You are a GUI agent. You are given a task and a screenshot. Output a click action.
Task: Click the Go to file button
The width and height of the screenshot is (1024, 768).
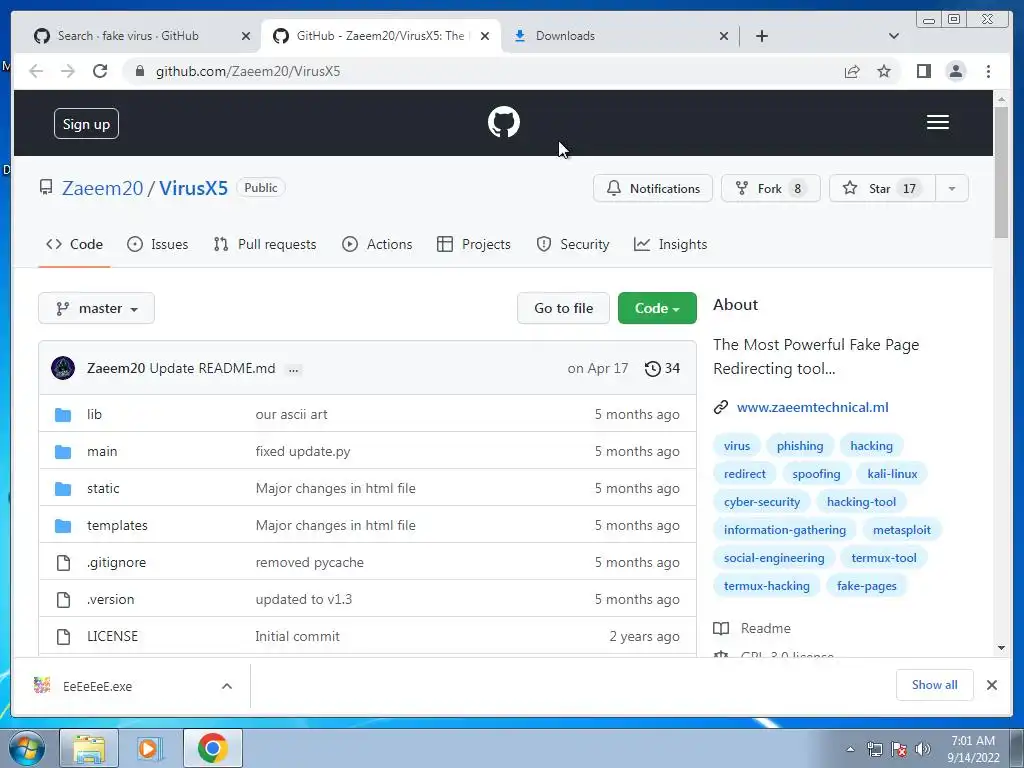(x=563, y=308)
